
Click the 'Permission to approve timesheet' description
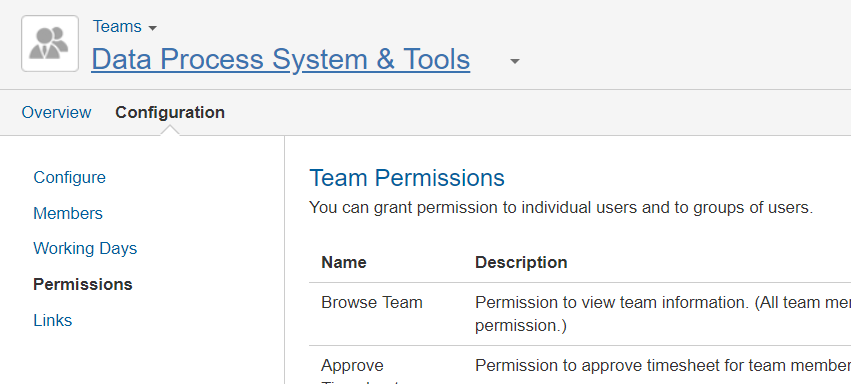click(663, 366)
